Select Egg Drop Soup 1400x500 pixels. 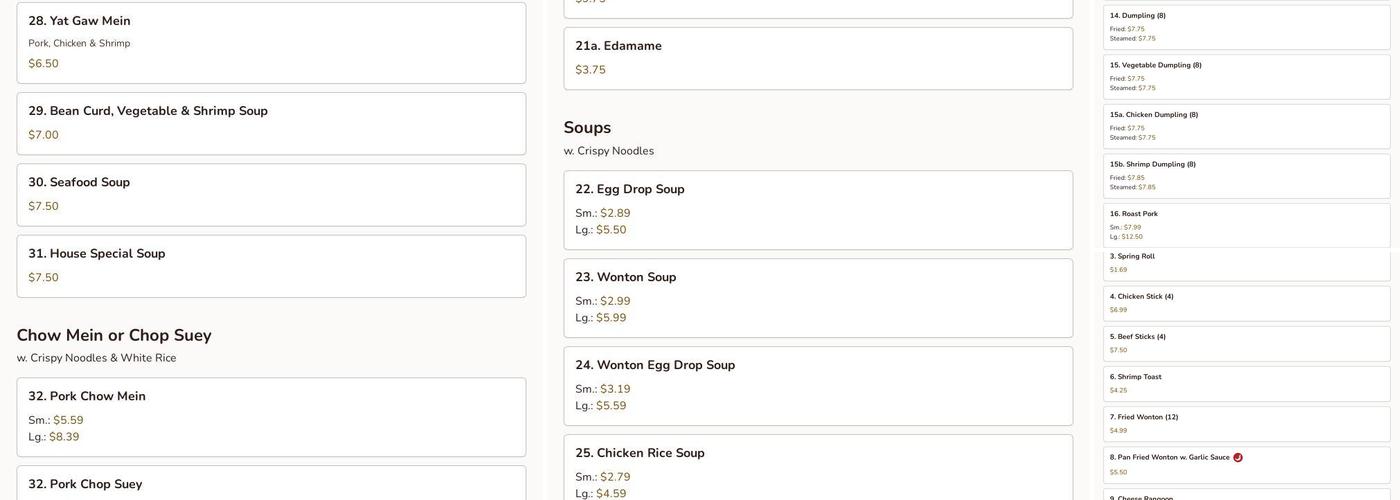(818, 210)
